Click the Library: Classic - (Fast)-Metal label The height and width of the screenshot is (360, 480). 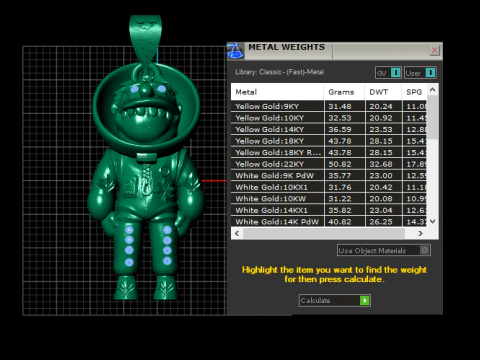click(x=279, y=72)
